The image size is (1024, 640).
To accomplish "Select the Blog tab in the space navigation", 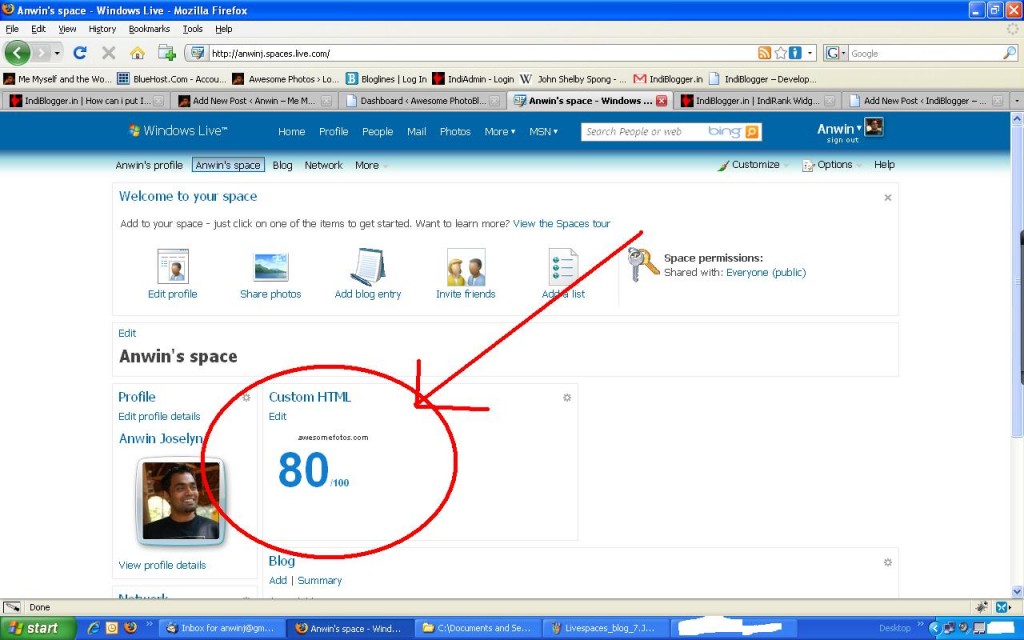I will [x=282, y=165].
